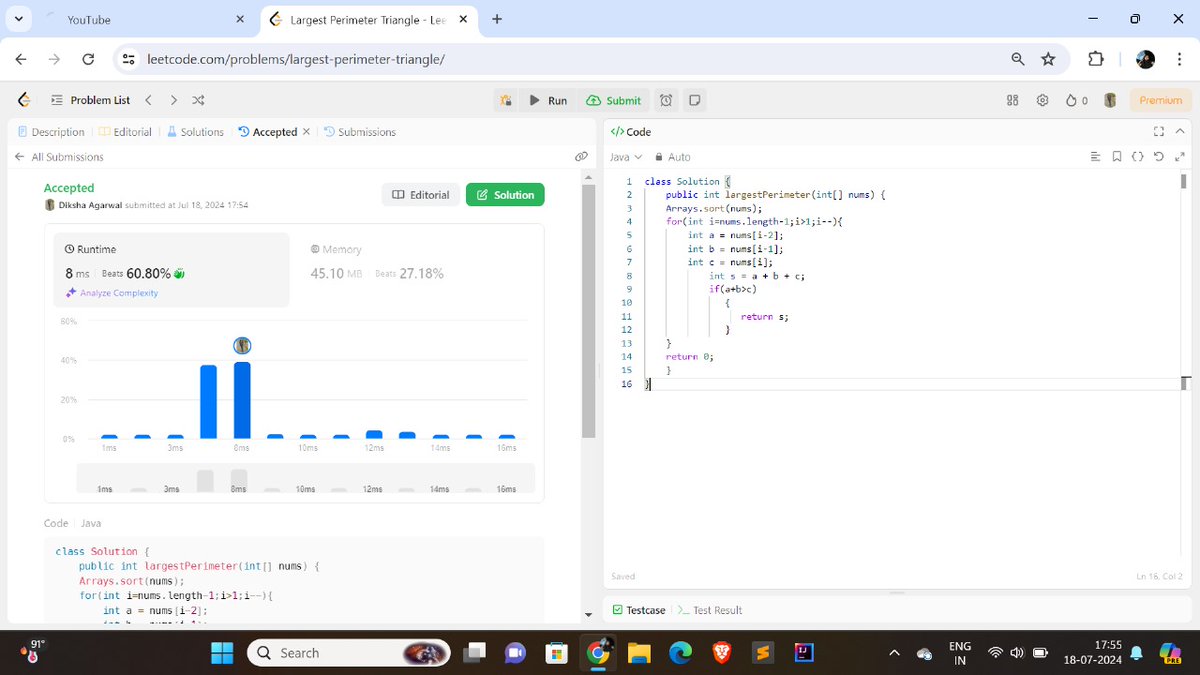The height and width of the screenshot is (675, 1200).
Task: Submit the solution
Action: (614, 100)
